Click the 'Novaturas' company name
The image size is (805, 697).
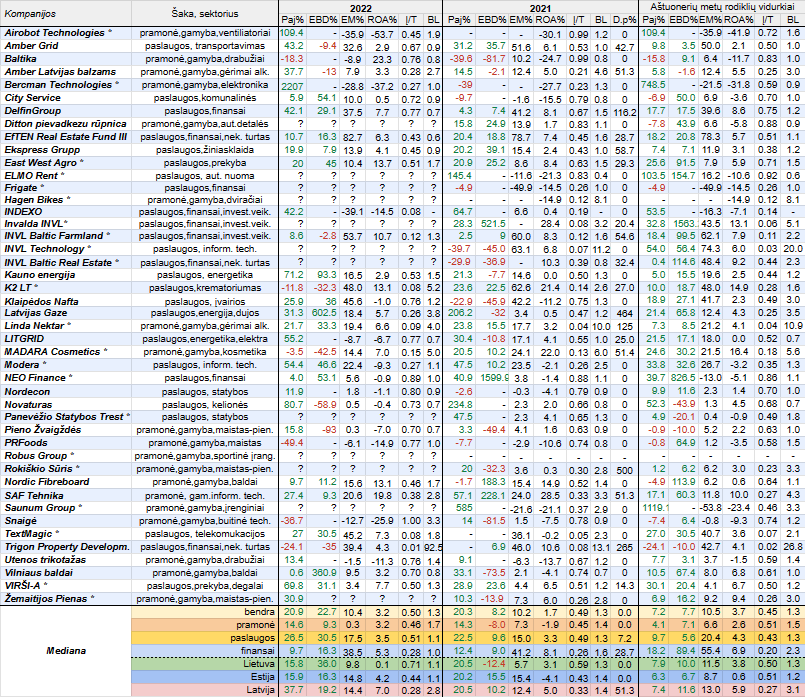[x=66, y=404]
